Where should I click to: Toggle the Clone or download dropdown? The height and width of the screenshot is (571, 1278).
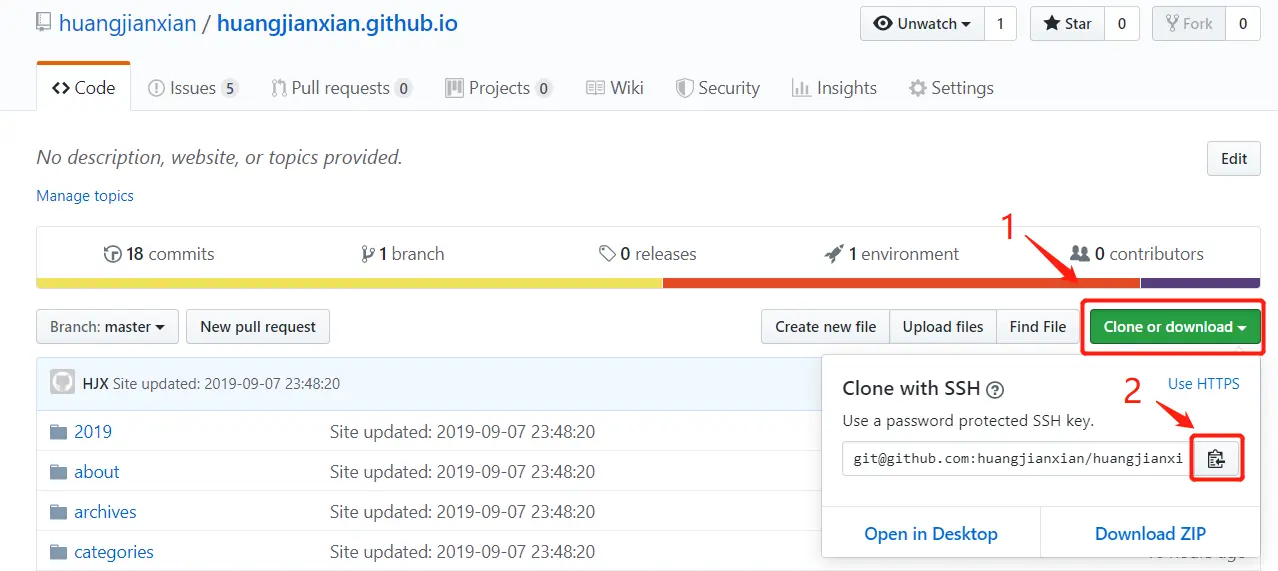click(x=1175, y=326)
